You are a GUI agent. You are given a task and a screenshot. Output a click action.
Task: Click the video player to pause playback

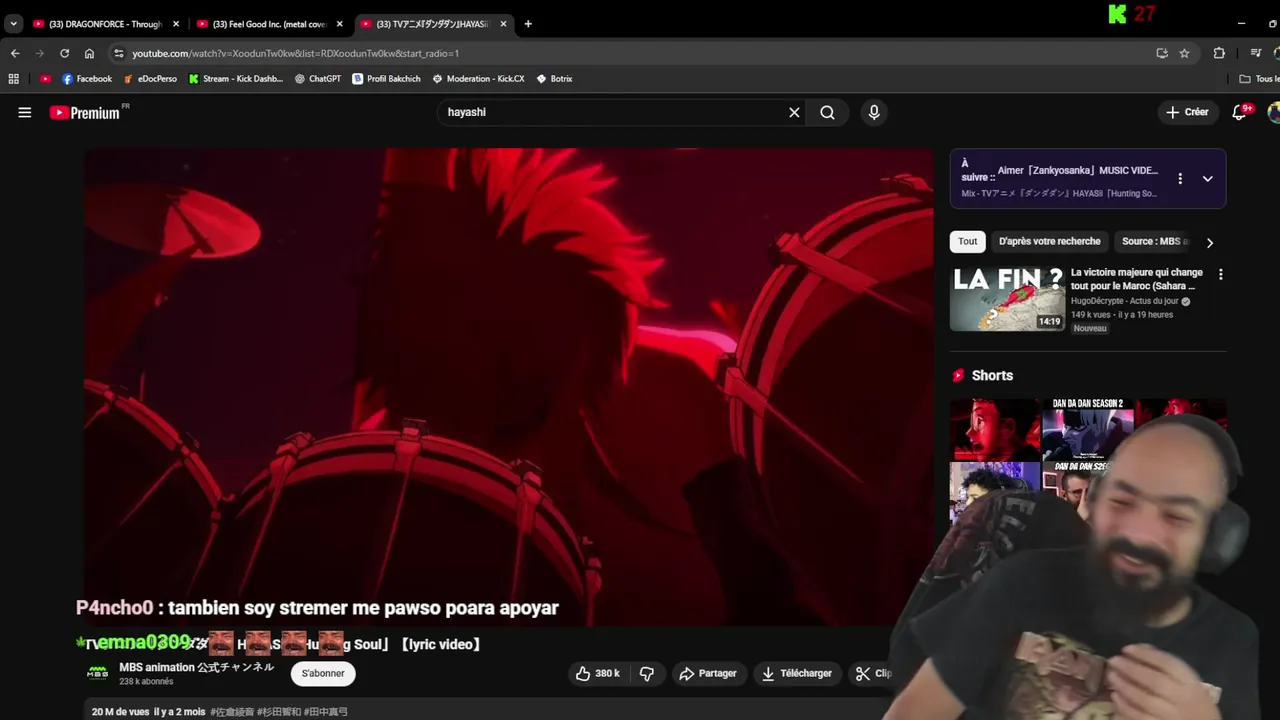coord(508,387)
